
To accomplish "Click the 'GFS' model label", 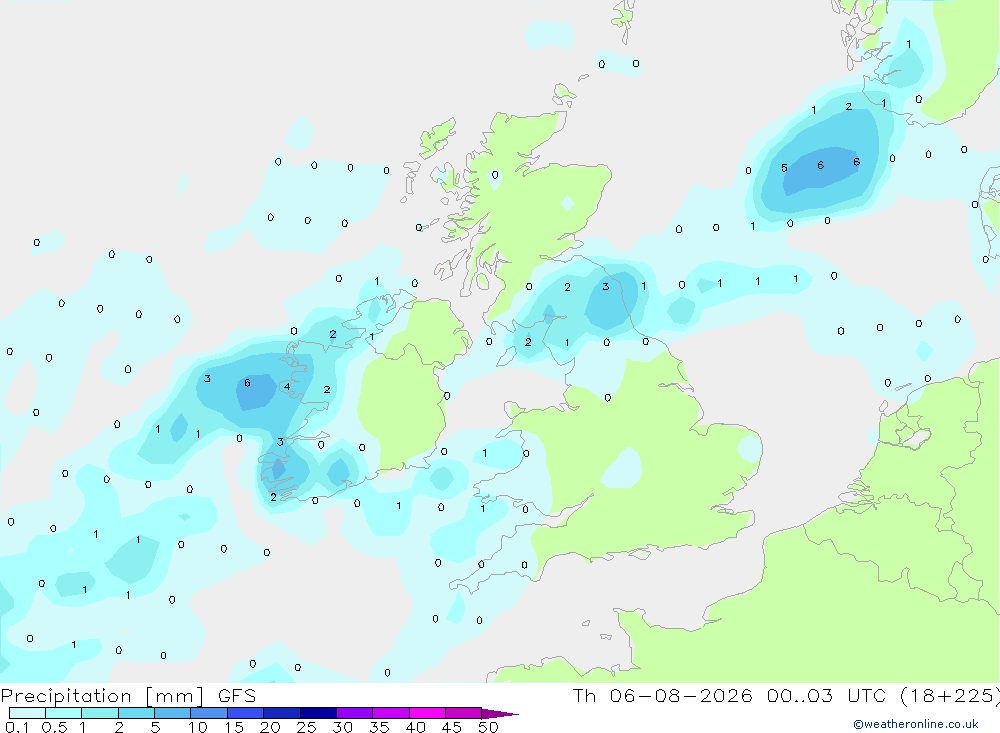I will 237,696.
